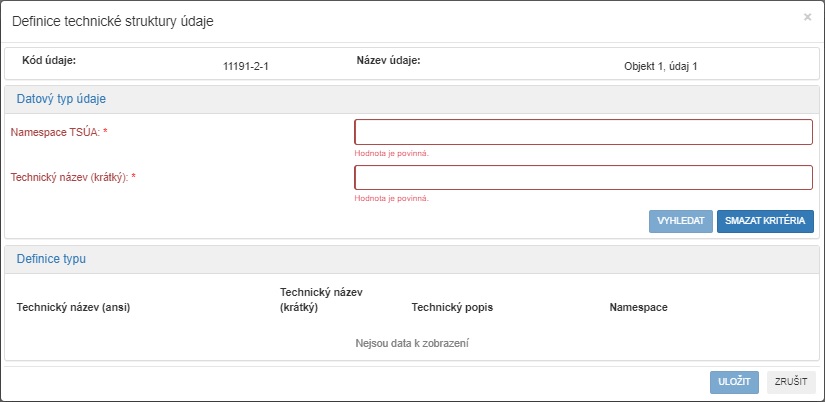825x402 pixels.
Task: Cancel using the ZRUŠIT button
Action: pos(791,382)
